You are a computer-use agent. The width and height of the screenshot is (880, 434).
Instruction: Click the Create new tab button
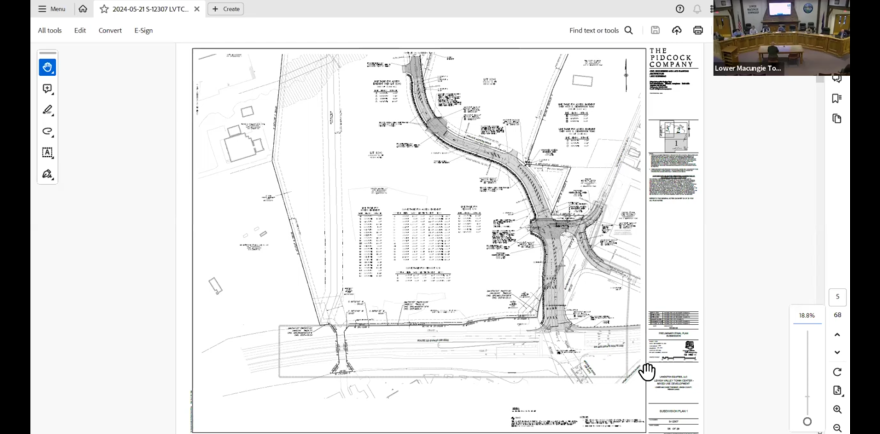[x=226, y=9]
